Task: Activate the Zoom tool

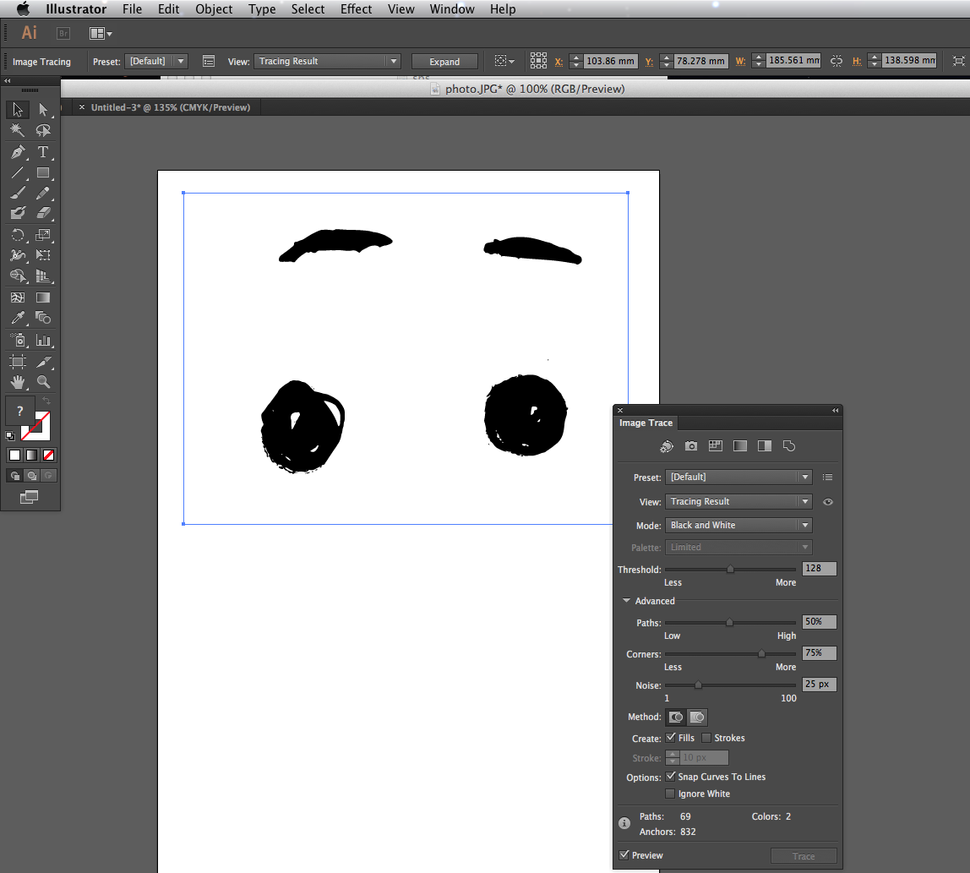Action: [x=43, y=381]
